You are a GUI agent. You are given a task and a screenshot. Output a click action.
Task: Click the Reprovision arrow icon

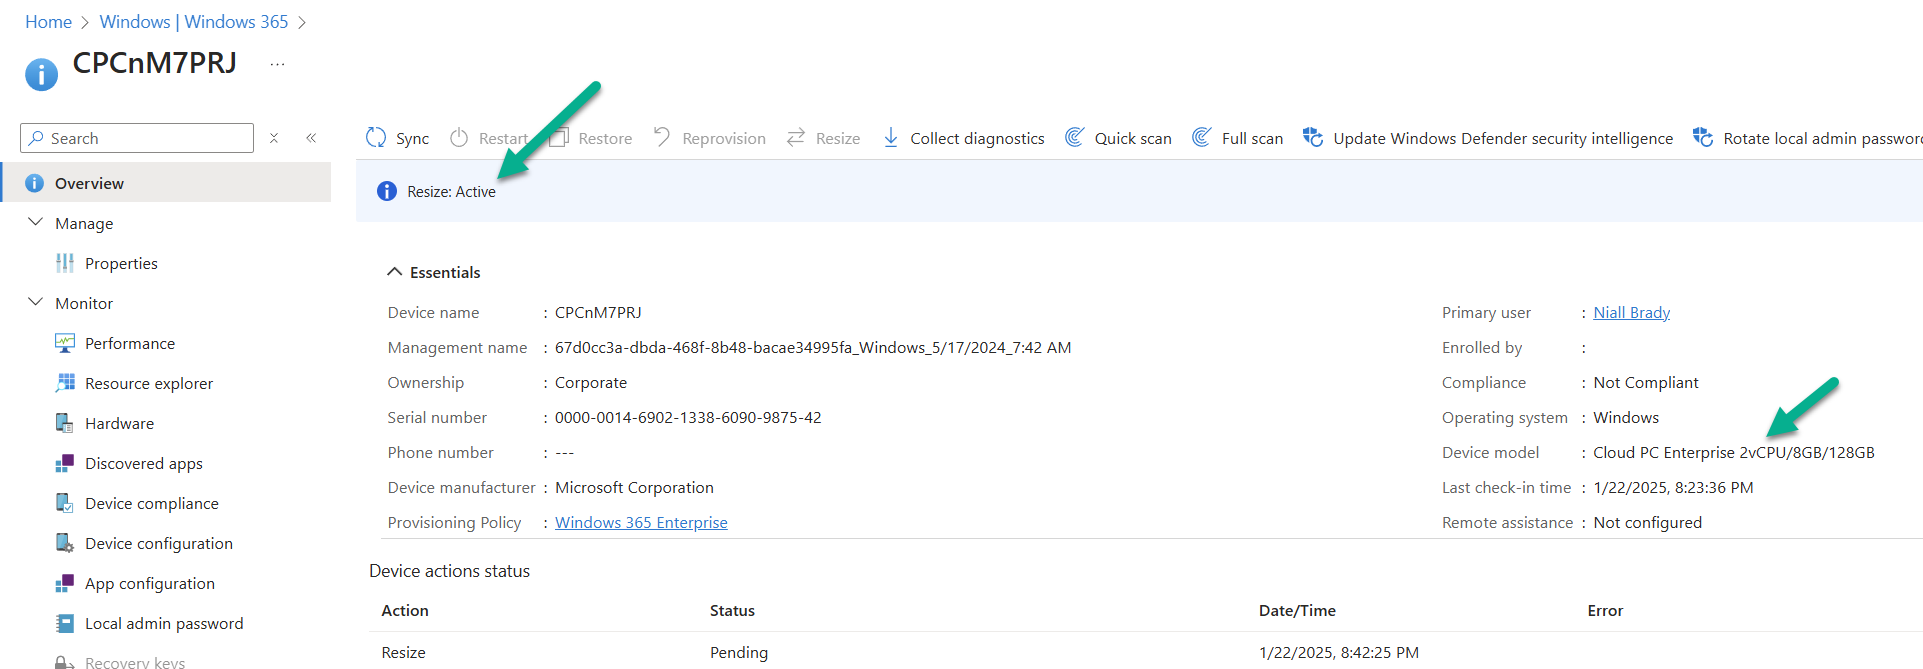tap(662, 137)
